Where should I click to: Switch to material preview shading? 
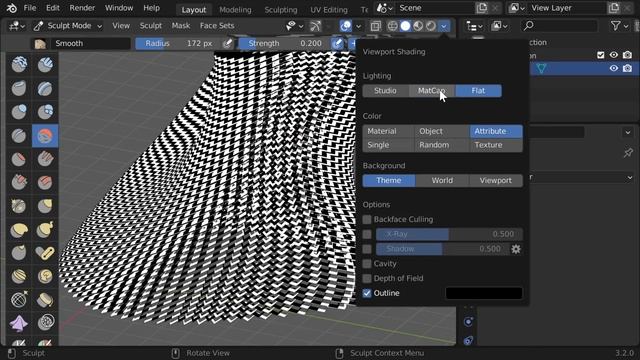point(418,26)
